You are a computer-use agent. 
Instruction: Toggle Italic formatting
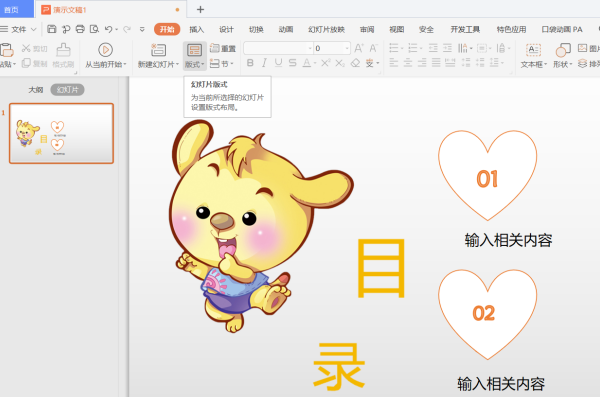pos(264,63)
